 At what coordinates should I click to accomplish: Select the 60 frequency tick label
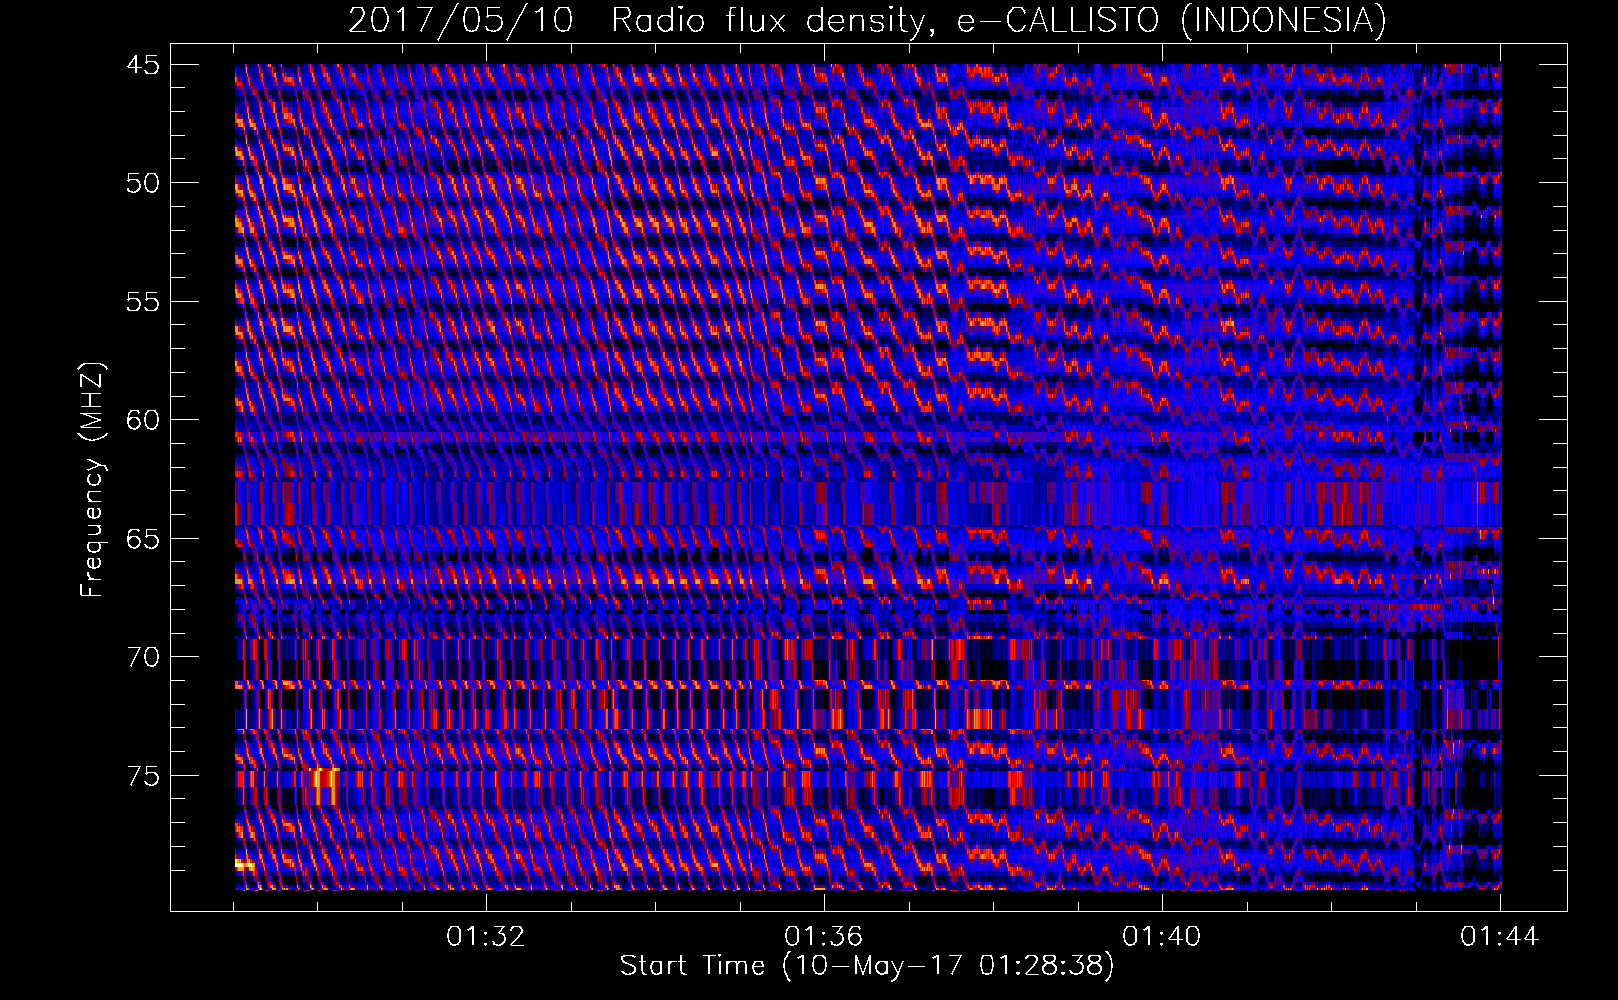pos(143,420)
